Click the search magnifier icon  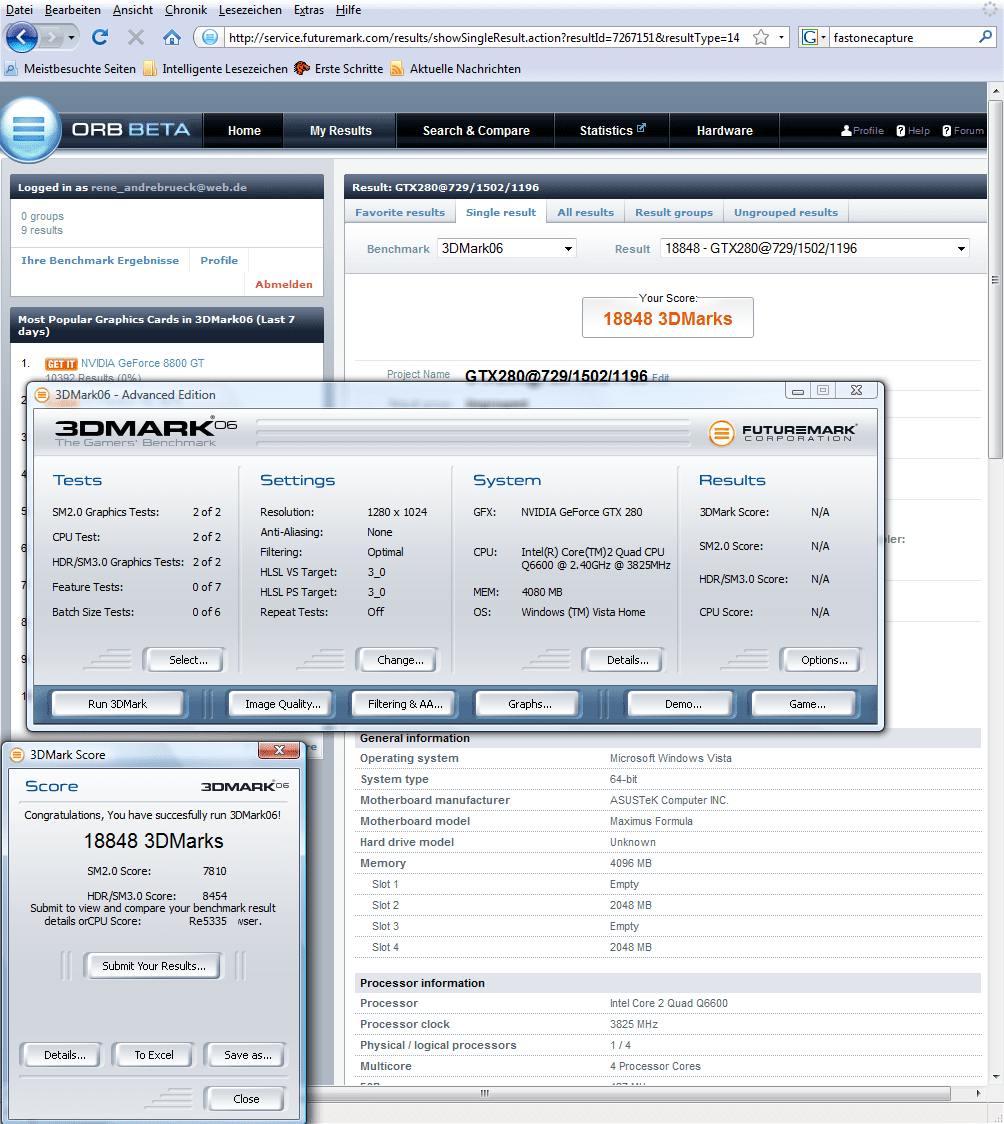point(986,37)
